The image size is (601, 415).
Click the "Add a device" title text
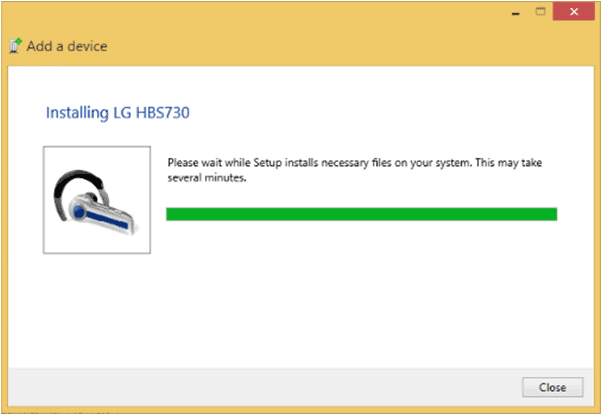click(67, 46)
